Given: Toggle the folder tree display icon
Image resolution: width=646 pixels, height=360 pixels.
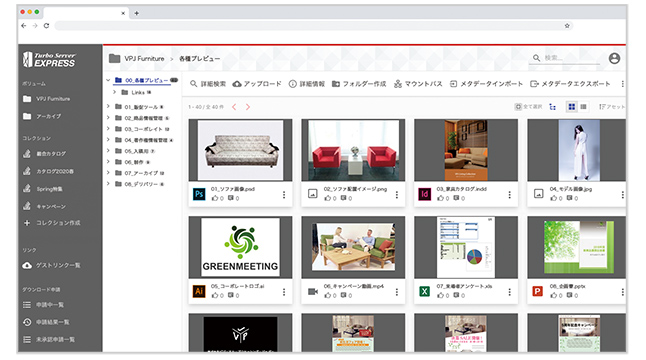Looking at the screenshot, I should tap(552, 107).
